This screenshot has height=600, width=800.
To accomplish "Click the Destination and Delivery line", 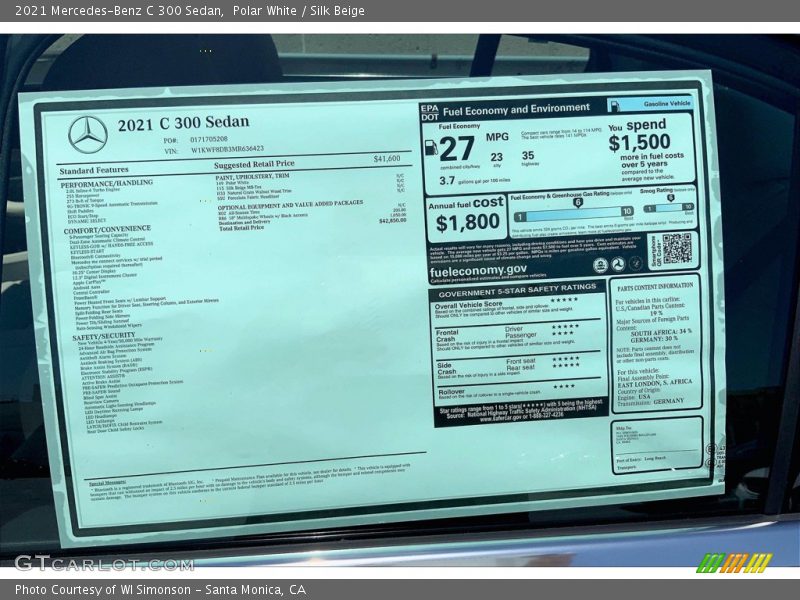I will tap(244, 222).
